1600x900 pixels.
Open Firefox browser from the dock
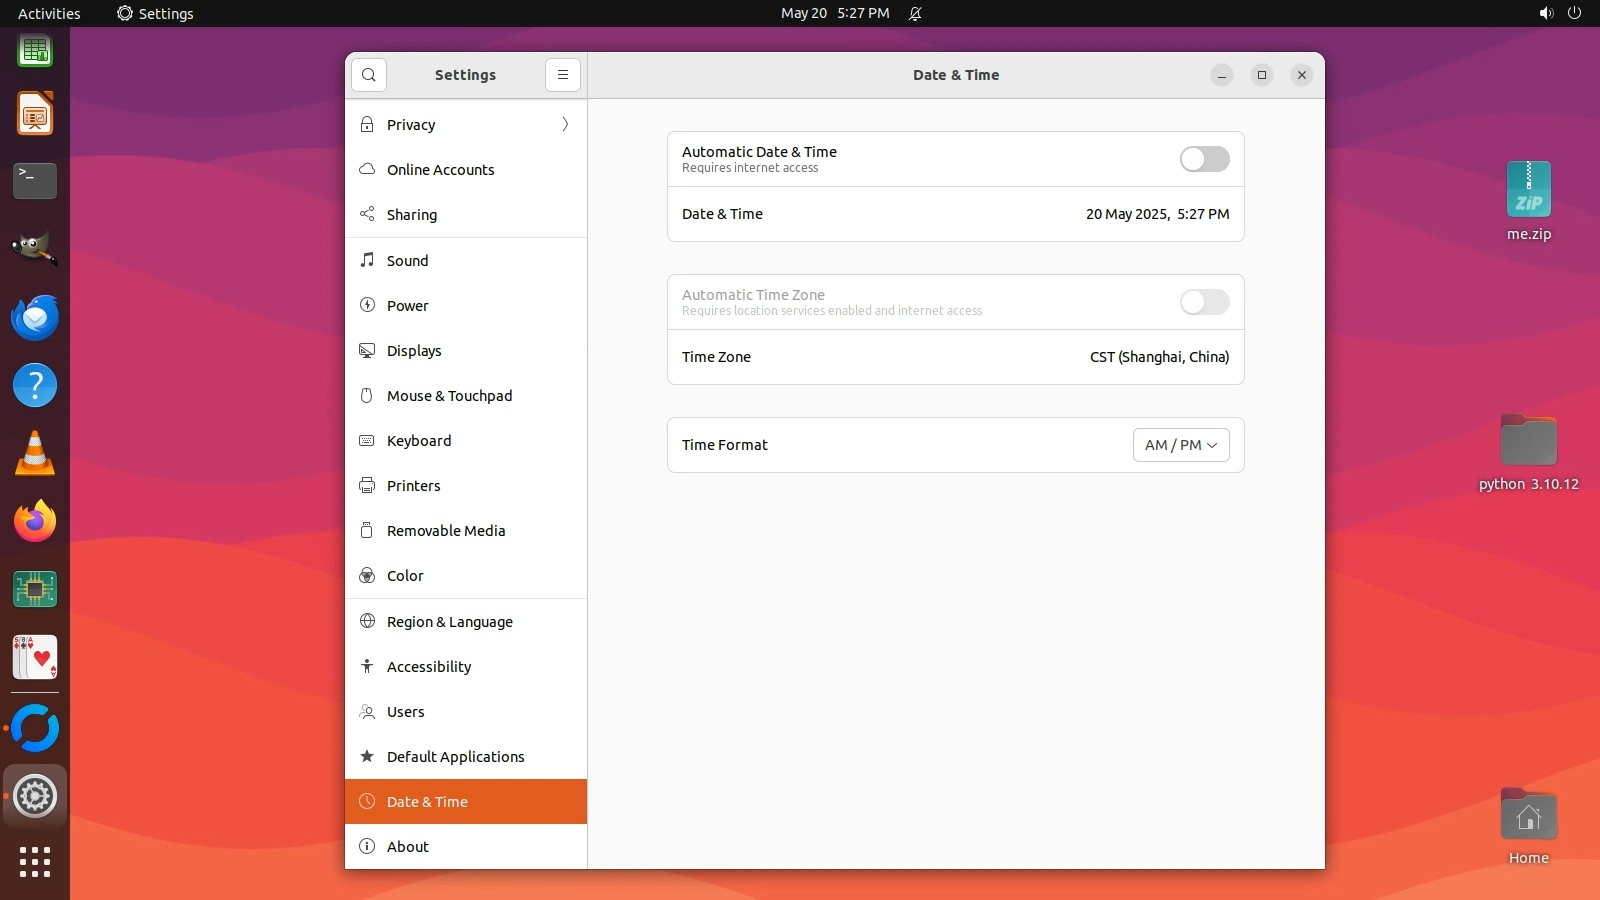35,521
